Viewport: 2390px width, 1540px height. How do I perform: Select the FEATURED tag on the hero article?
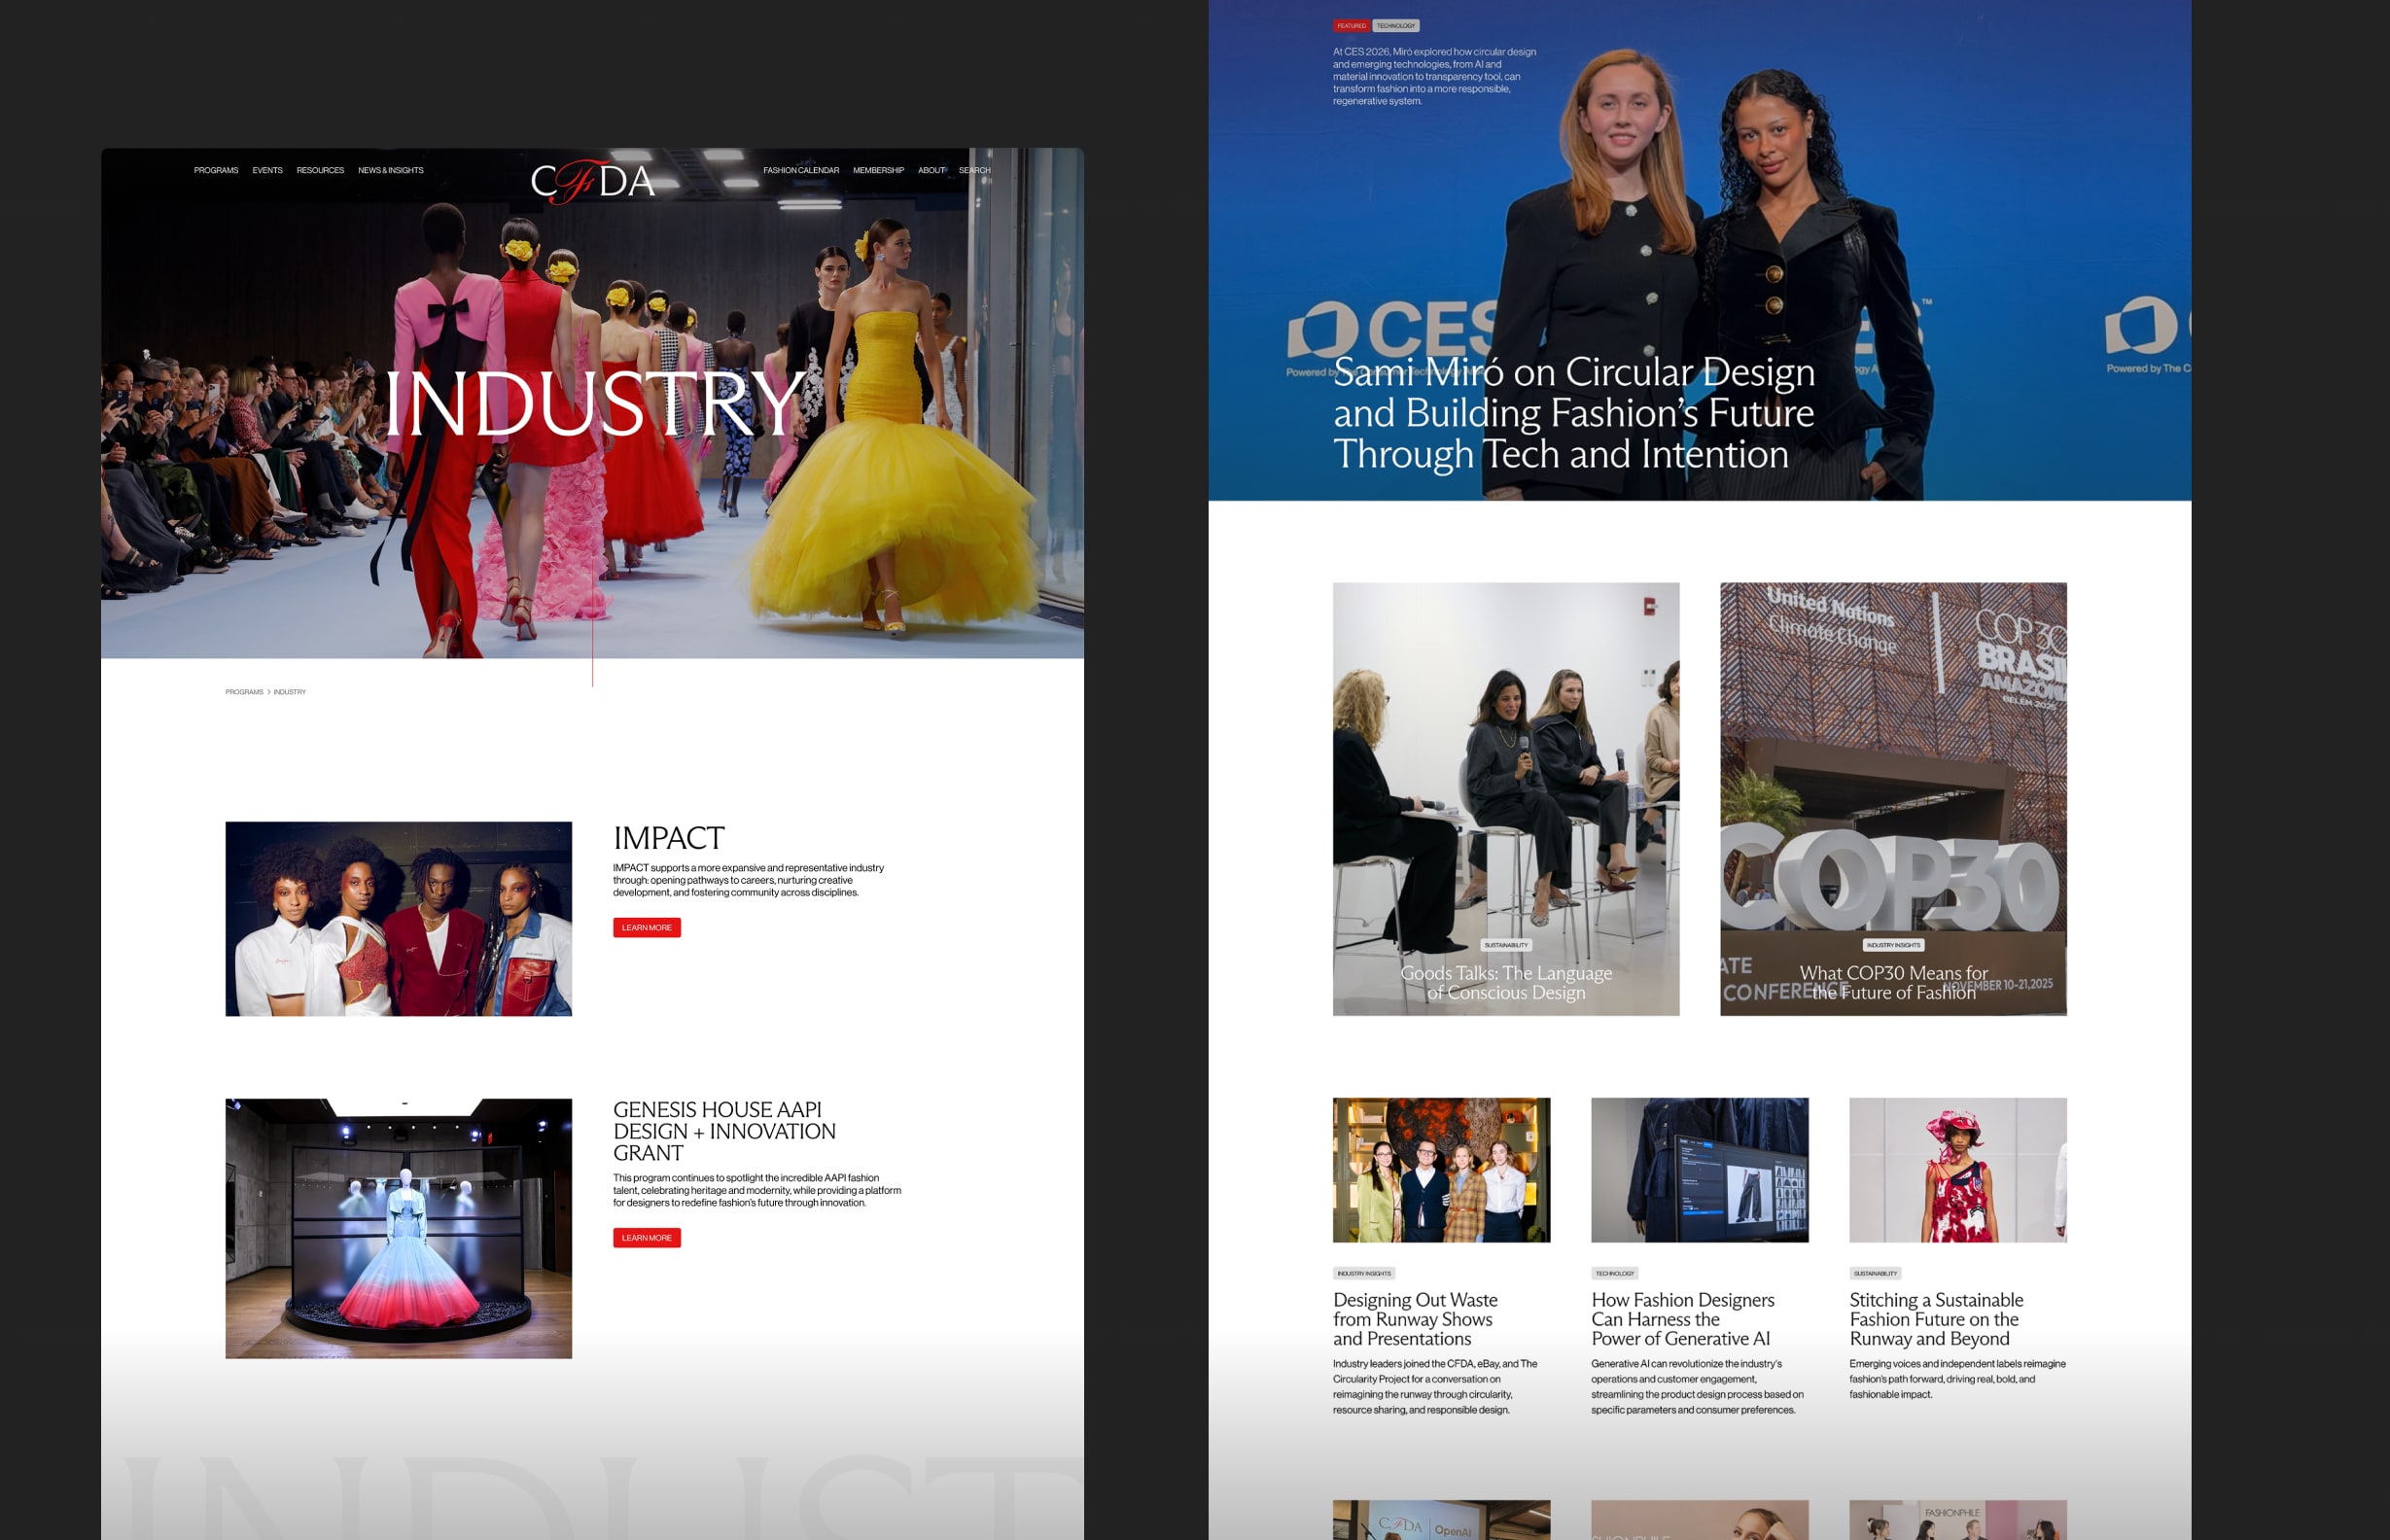pyautogui.click(x=1351, y=25)
